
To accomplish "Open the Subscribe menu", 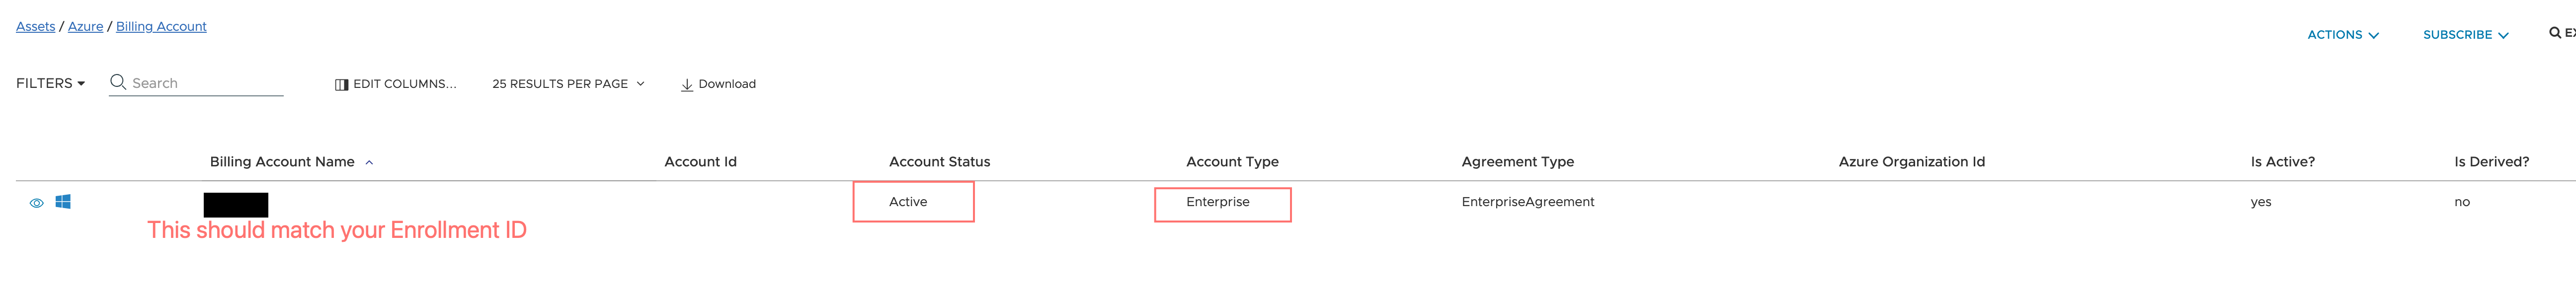I will (2465, 35).
